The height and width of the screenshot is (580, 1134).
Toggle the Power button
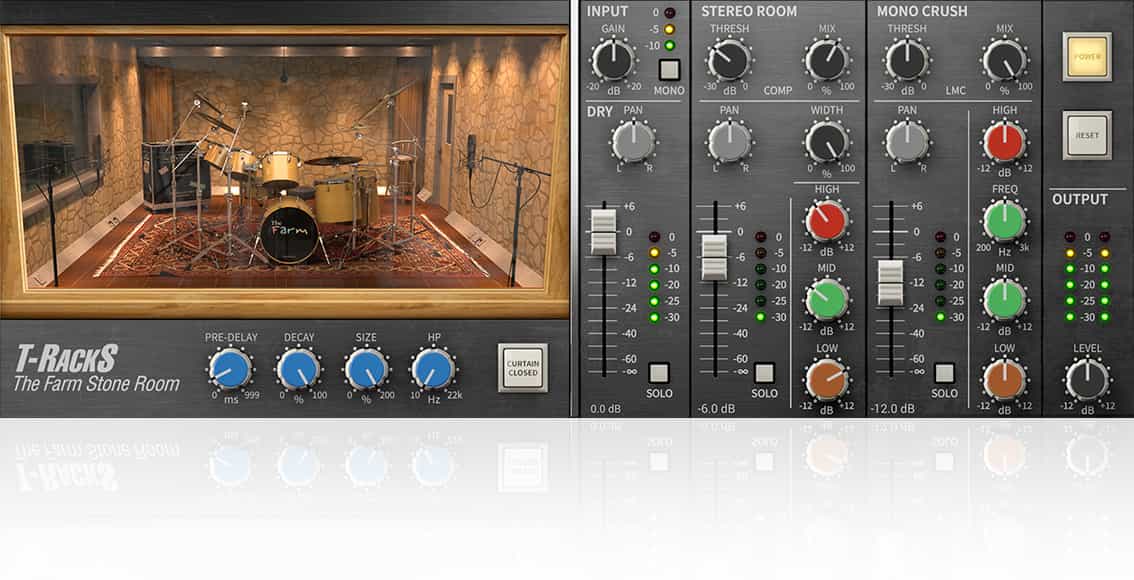pyautogui.click(x=1087, y=56)
